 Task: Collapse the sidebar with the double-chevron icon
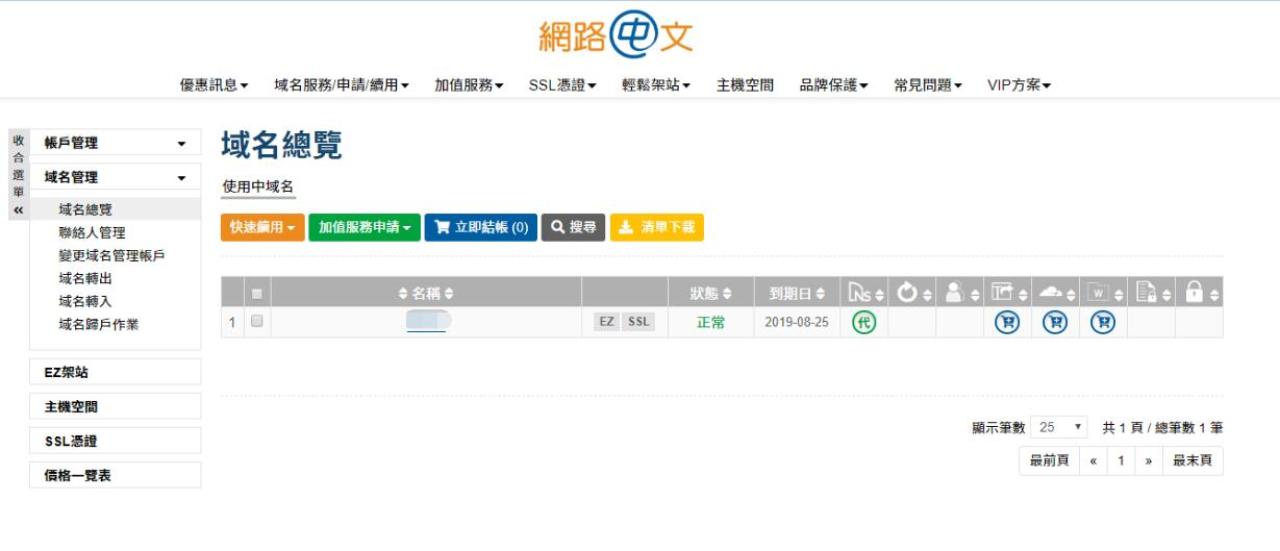point(18,211)
